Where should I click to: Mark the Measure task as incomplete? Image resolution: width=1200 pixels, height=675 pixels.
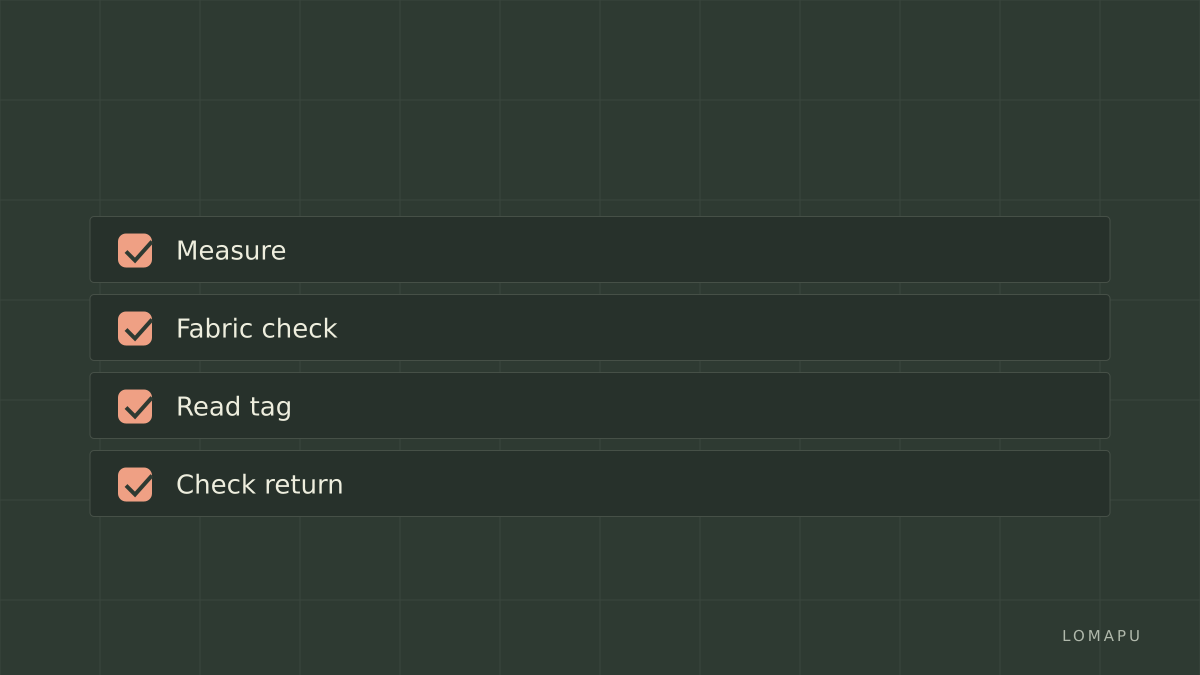point(135,250)
